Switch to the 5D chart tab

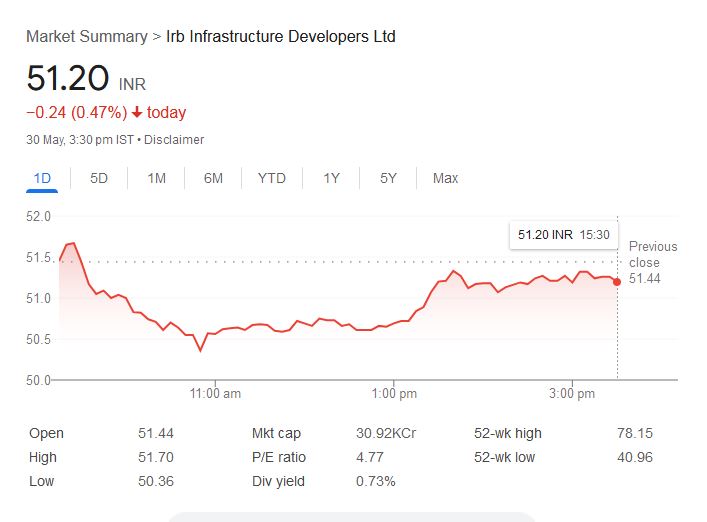click(99, 178)
